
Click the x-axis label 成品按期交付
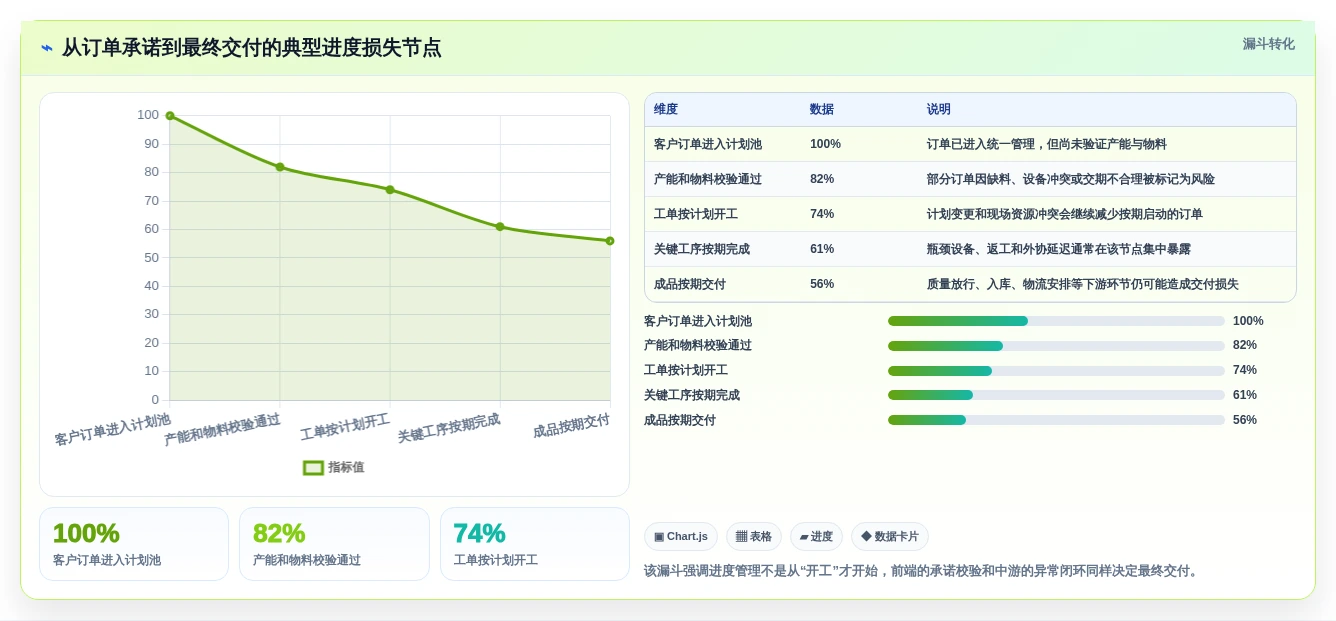(x=571, y=426)
